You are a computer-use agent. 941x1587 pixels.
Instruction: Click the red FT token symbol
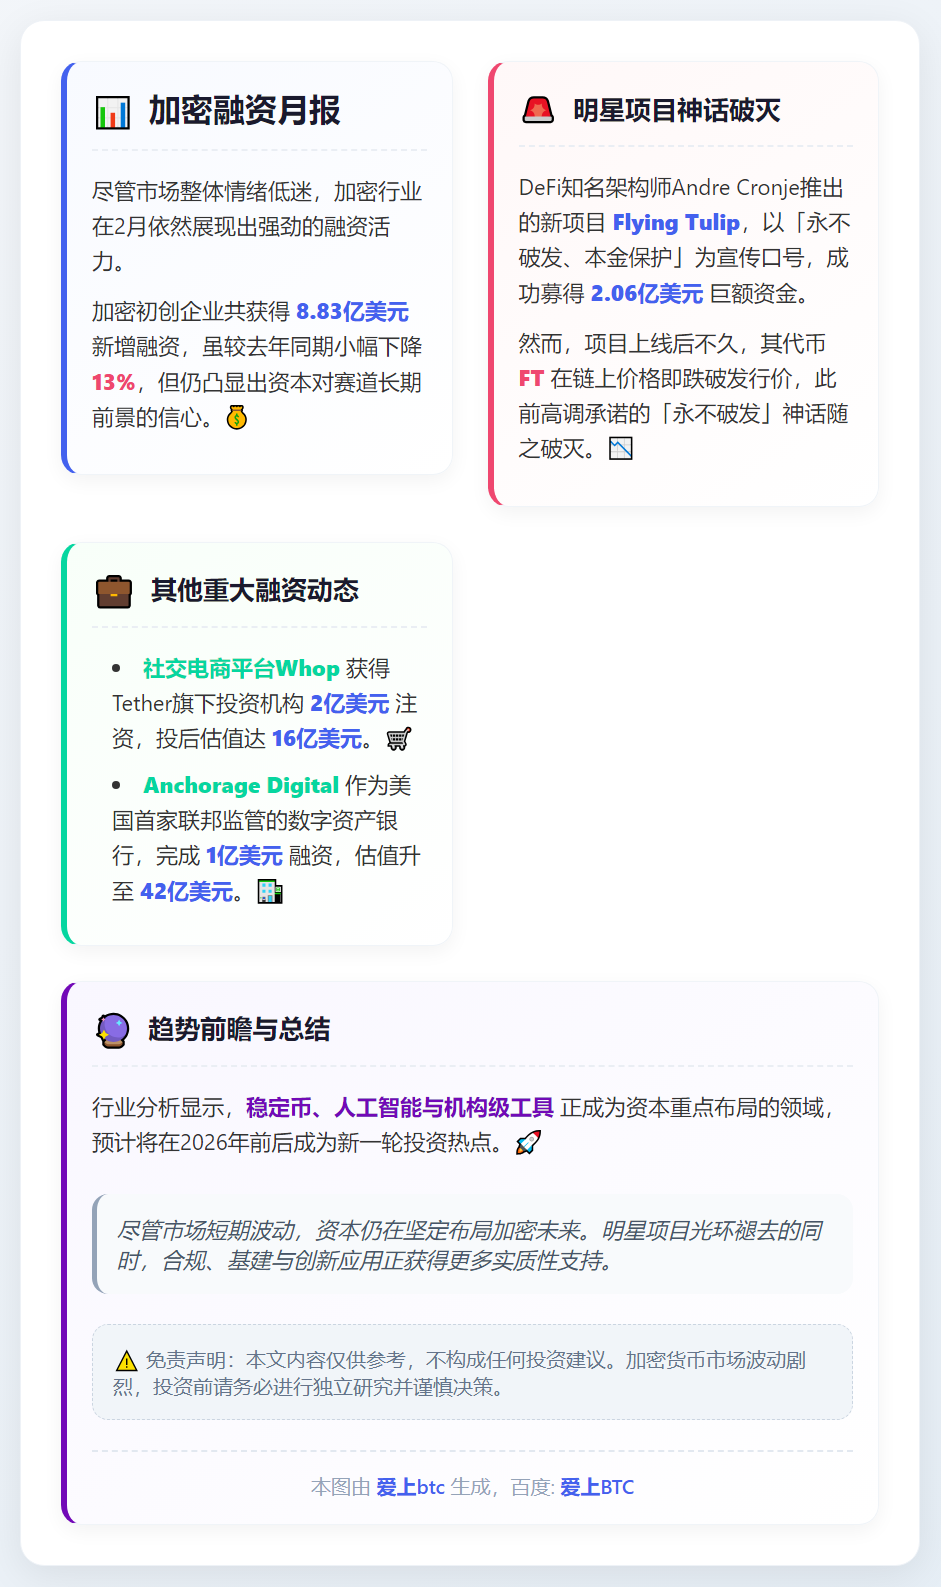coord(531,379)
